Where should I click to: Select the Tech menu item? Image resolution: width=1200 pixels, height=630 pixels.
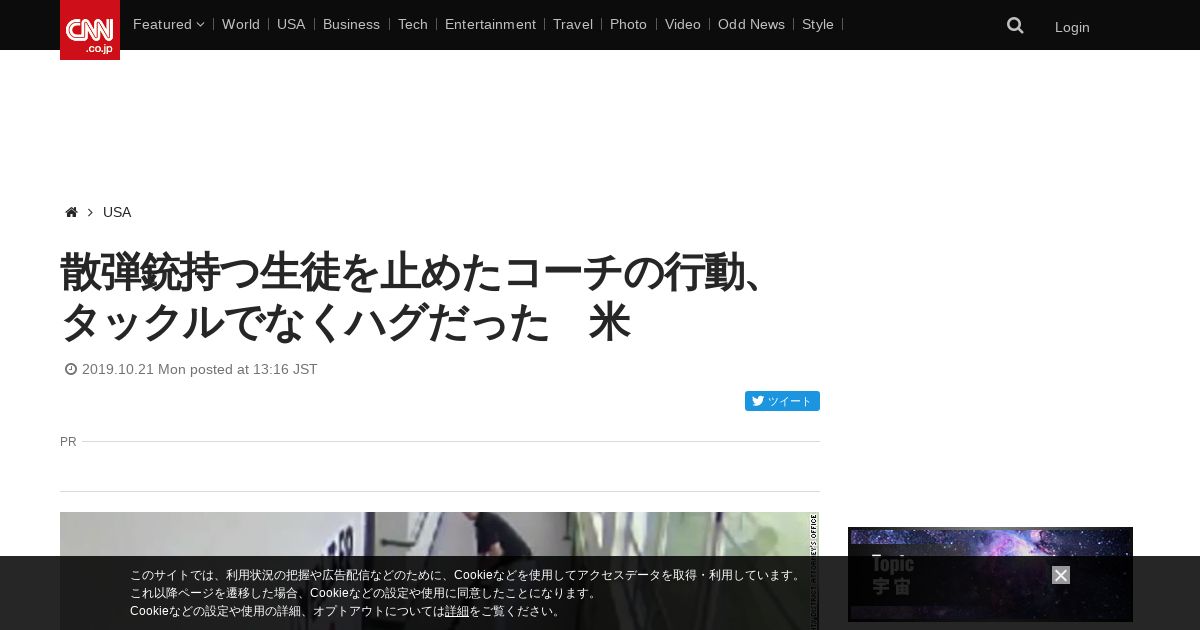[412, 24]
